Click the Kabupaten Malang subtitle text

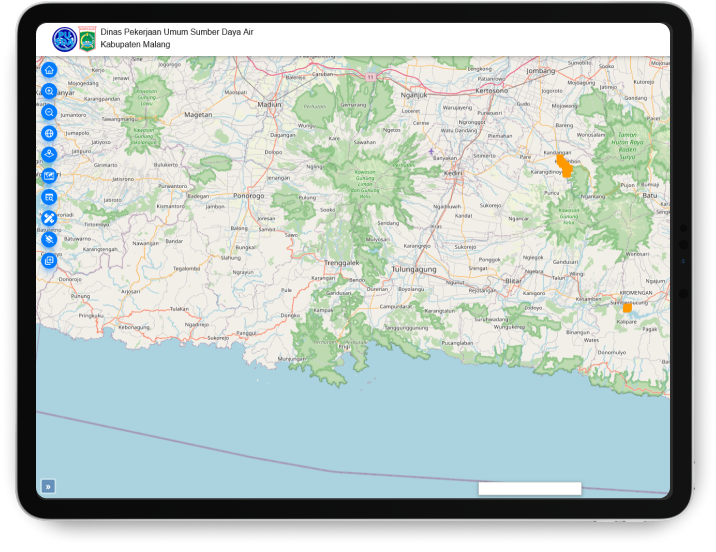click(x=135, y=45)
